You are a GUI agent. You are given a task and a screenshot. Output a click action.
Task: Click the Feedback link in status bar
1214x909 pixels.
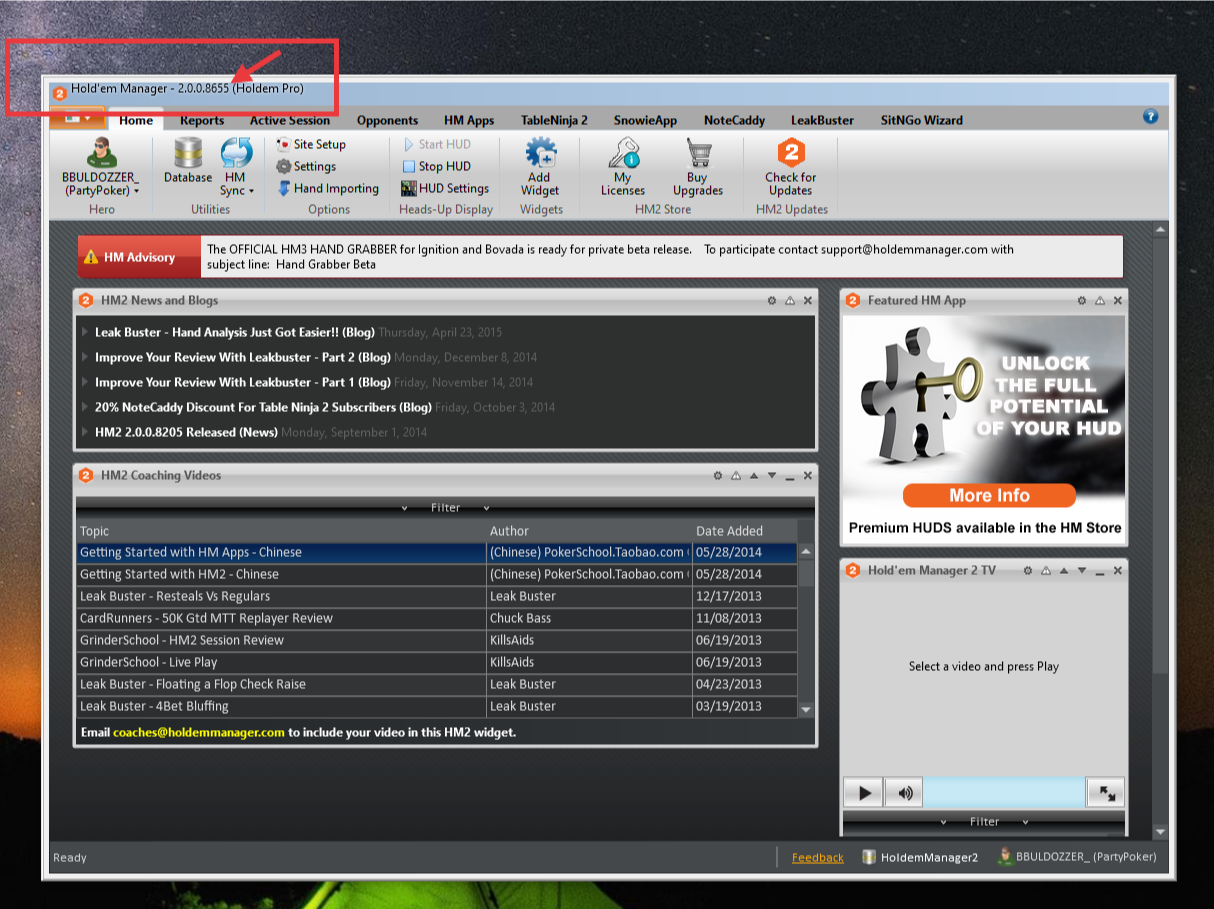817,857
